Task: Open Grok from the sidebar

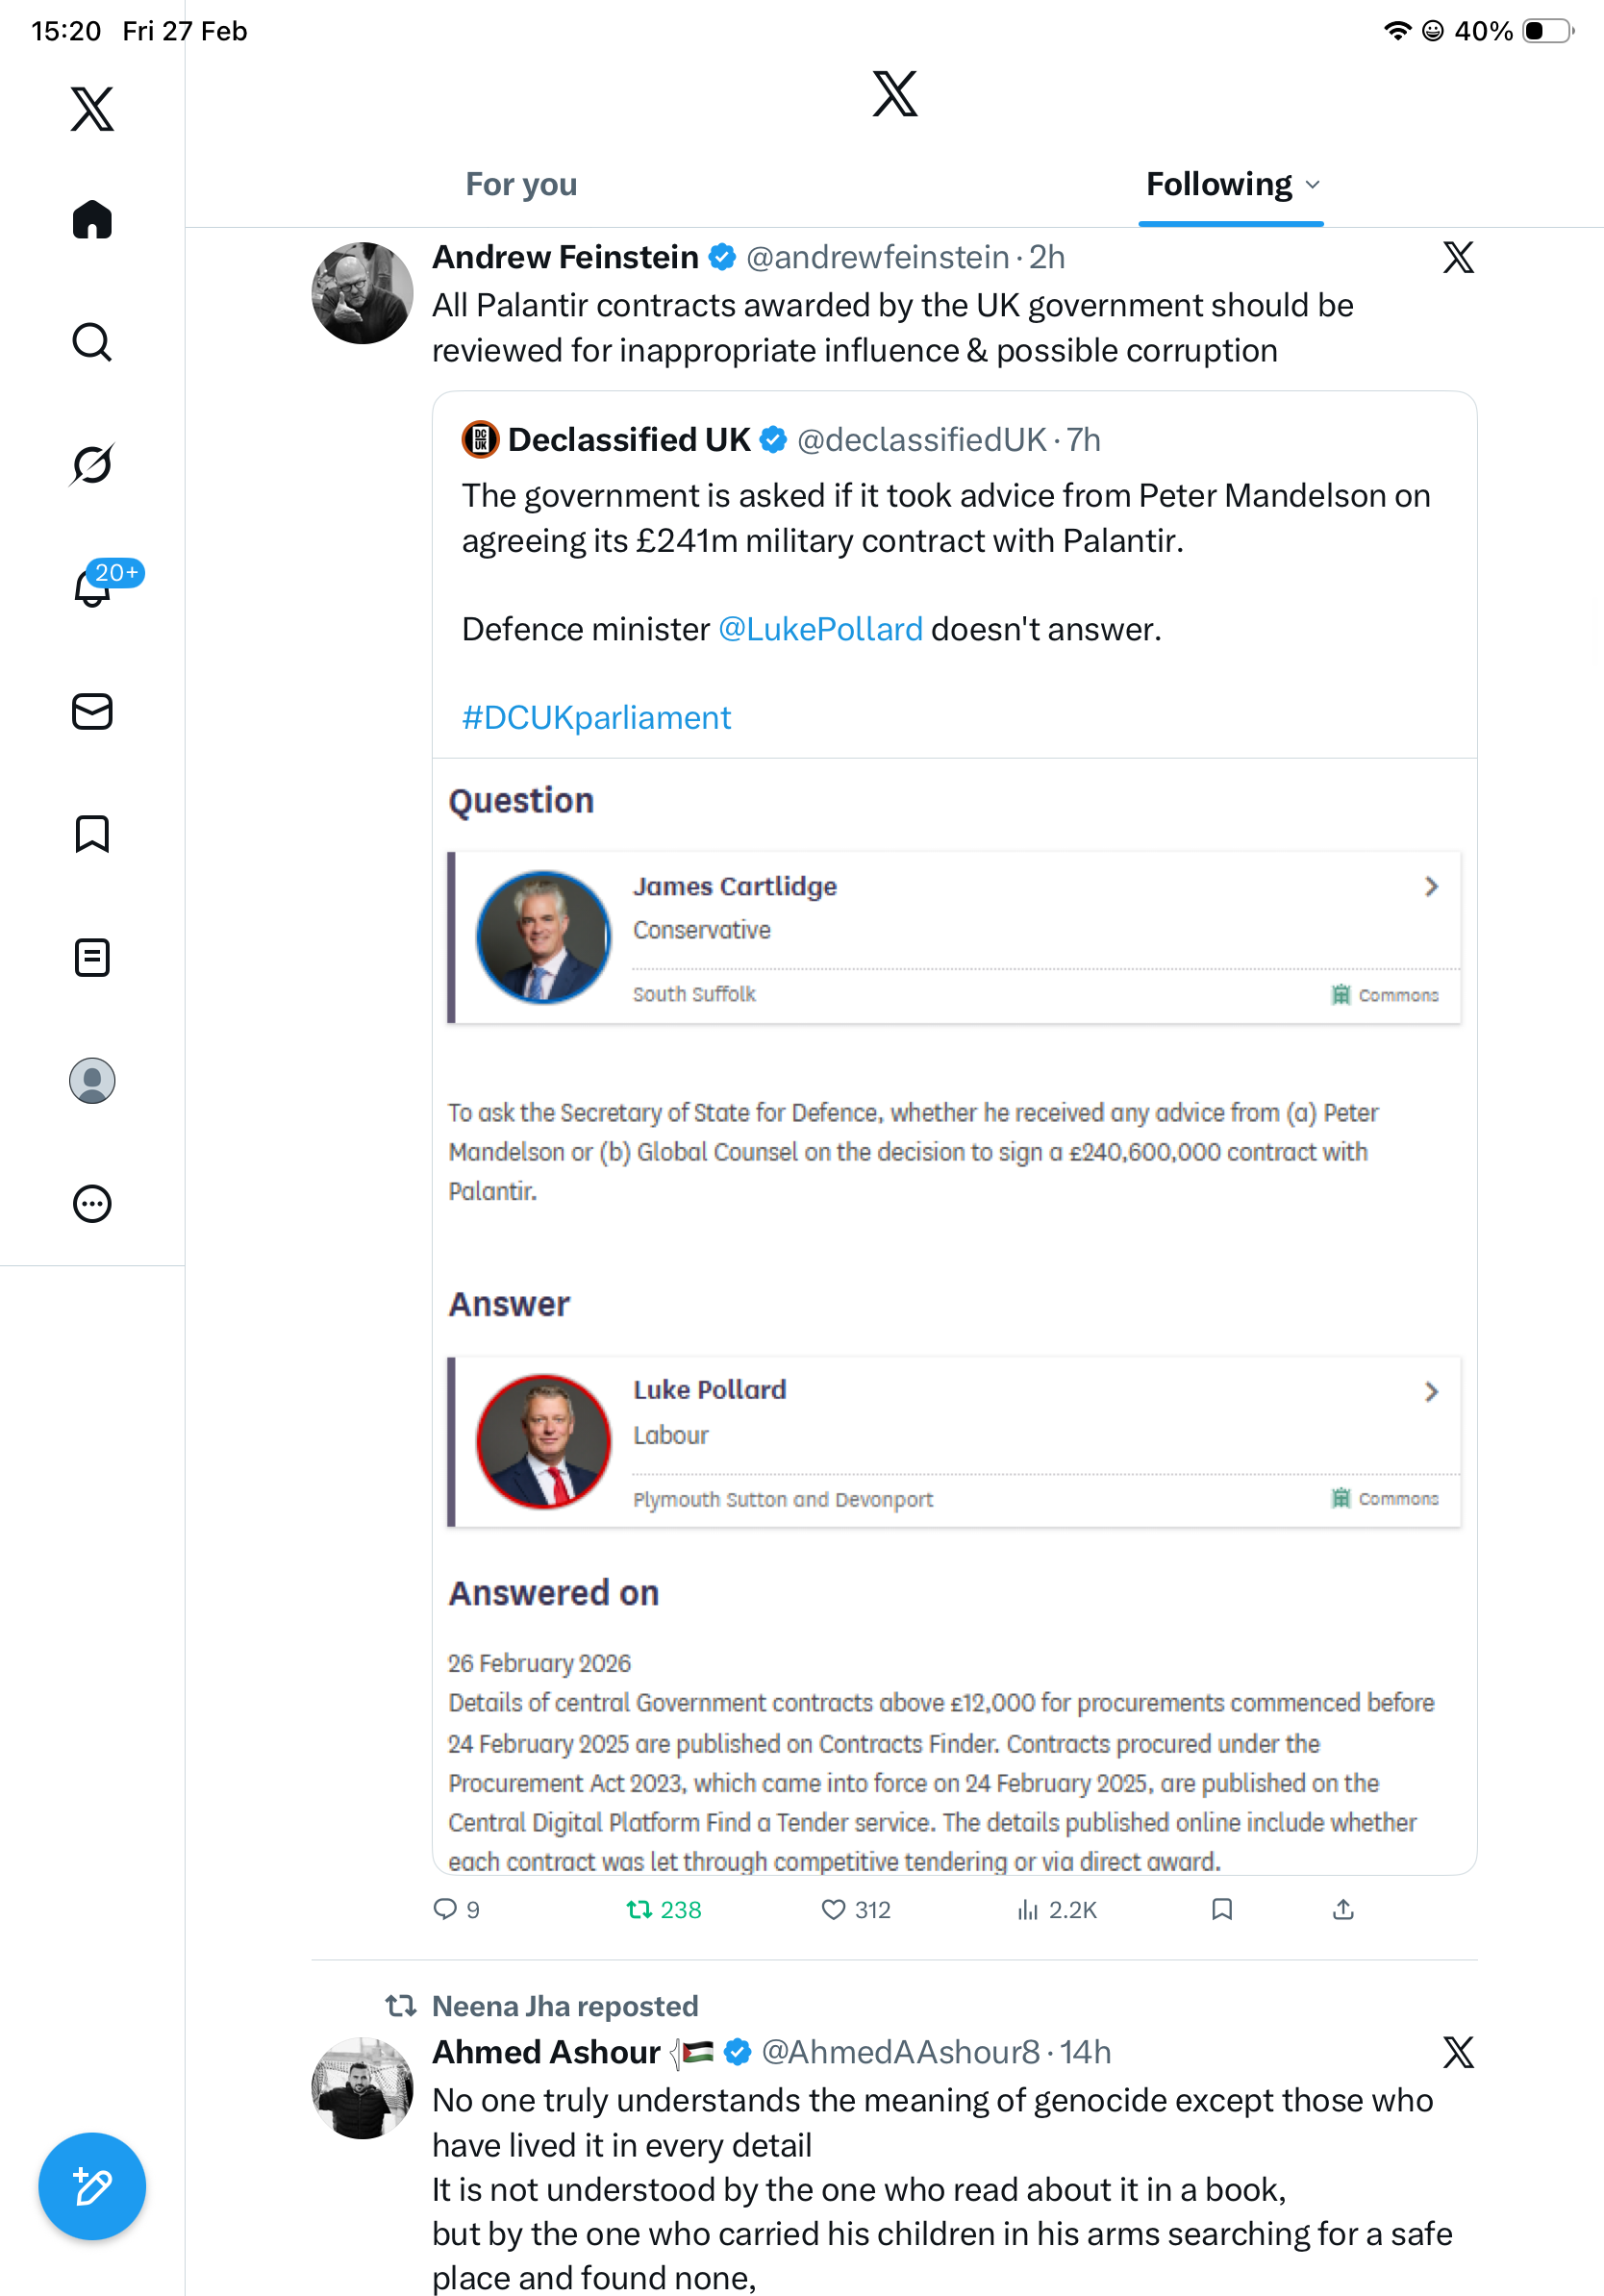Action: [x=92, y=465]
